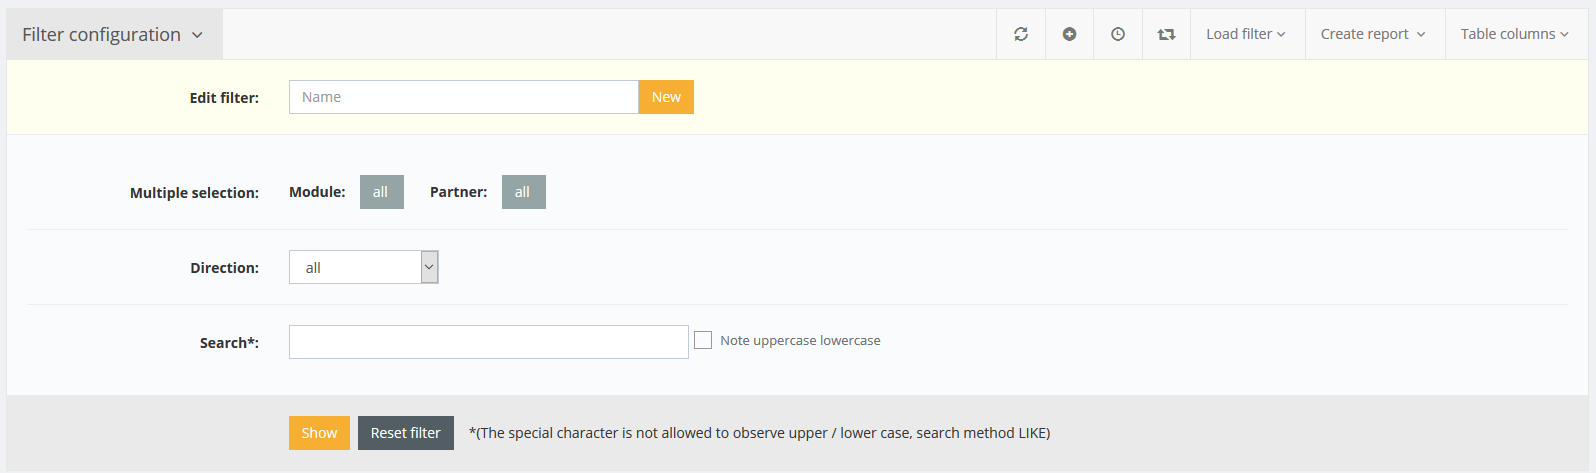The height and width of the screenshot is (473, 1596).
Task: Click the plus circle add icon
Action: pyautogui.click(x=1069, y=34)
